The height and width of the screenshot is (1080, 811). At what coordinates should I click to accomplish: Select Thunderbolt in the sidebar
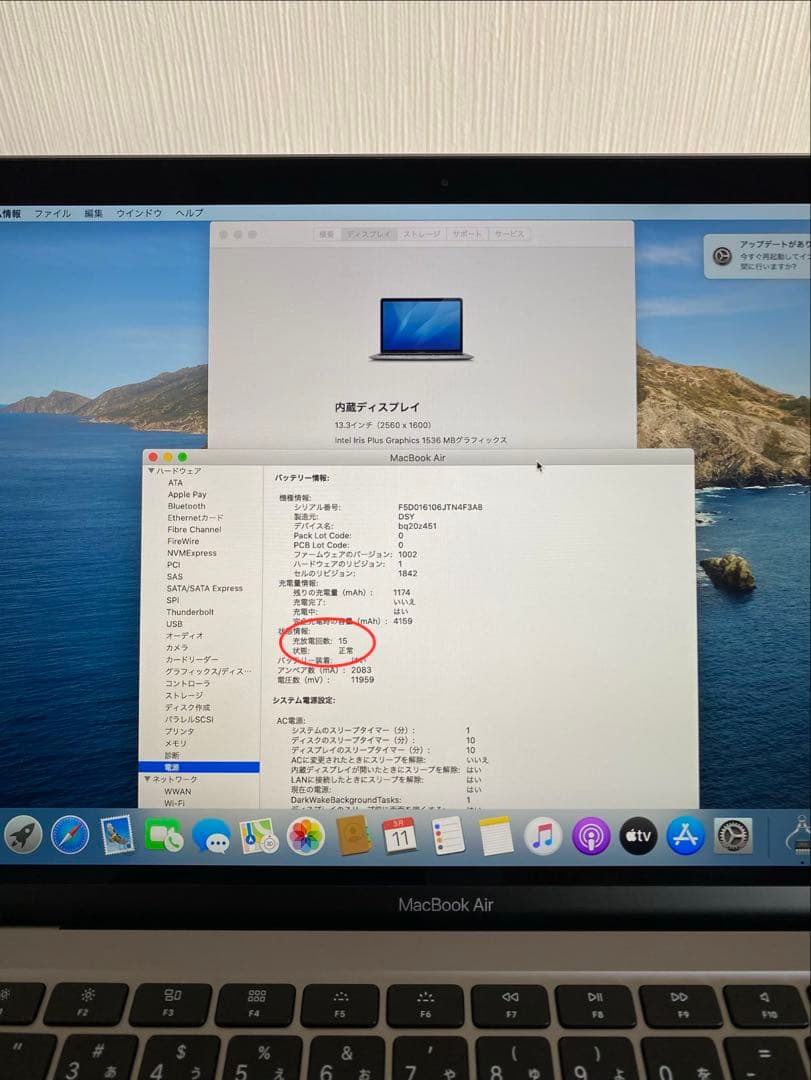coord(190,611)
